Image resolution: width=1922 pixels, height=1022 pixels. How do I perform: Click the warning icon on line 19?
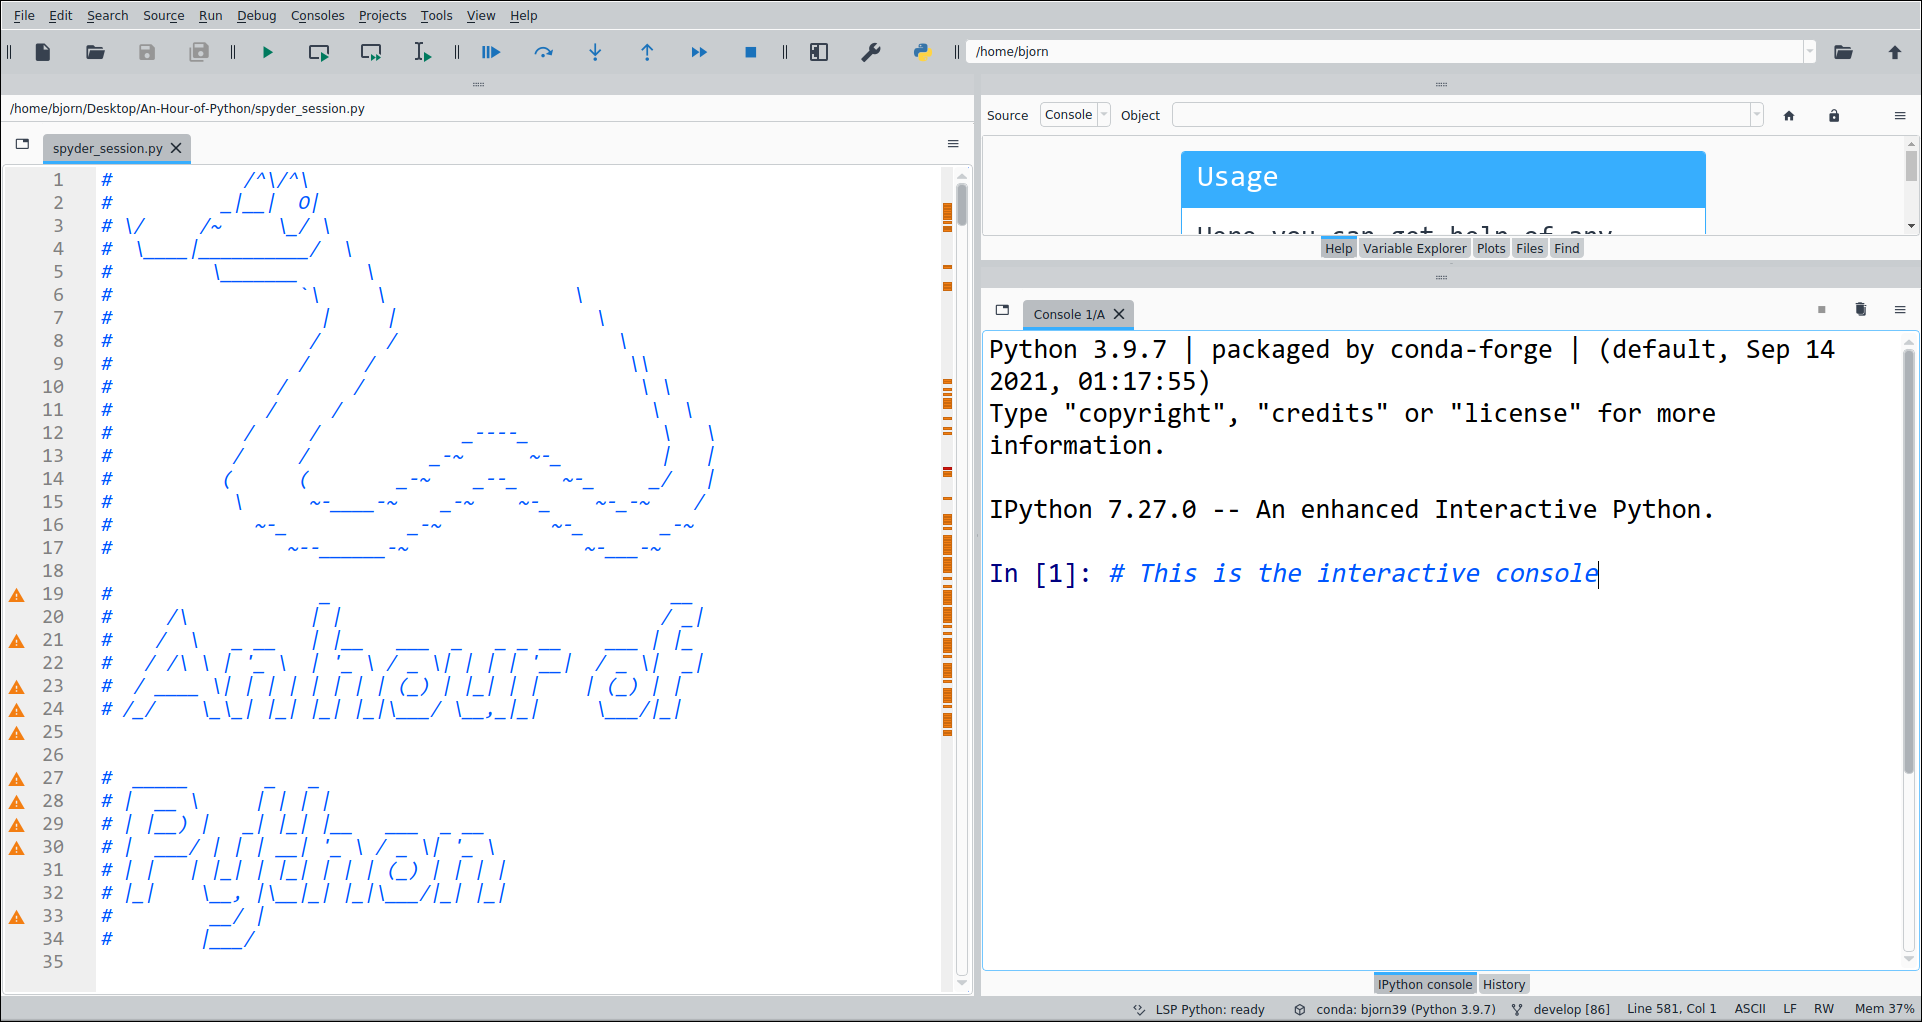[x=17, y=595]
